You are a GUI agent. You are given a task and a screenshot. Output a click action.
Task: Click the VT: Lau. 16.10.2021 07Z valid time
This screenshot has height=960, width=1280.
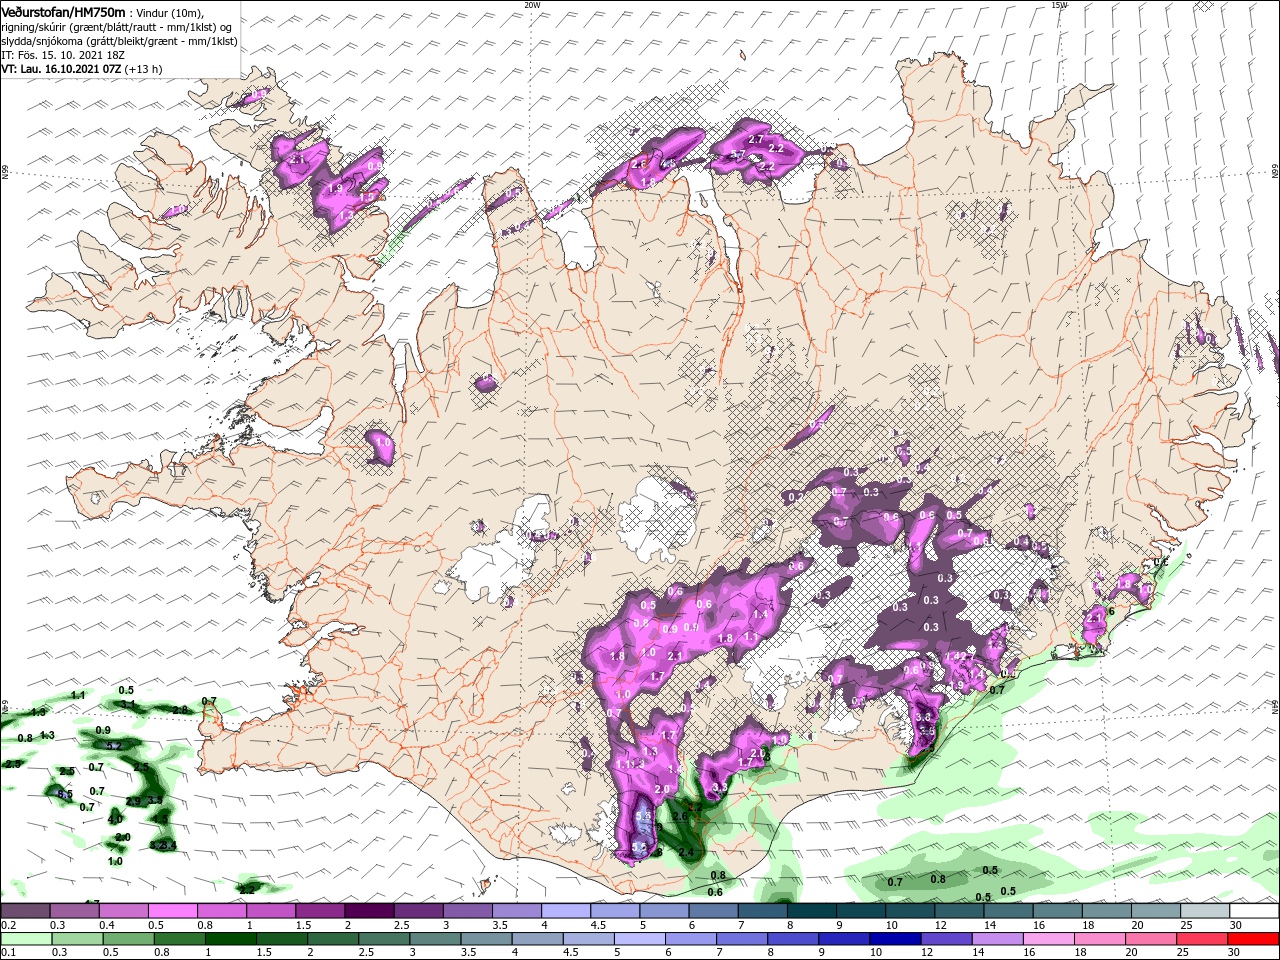(x=61, y=69)
